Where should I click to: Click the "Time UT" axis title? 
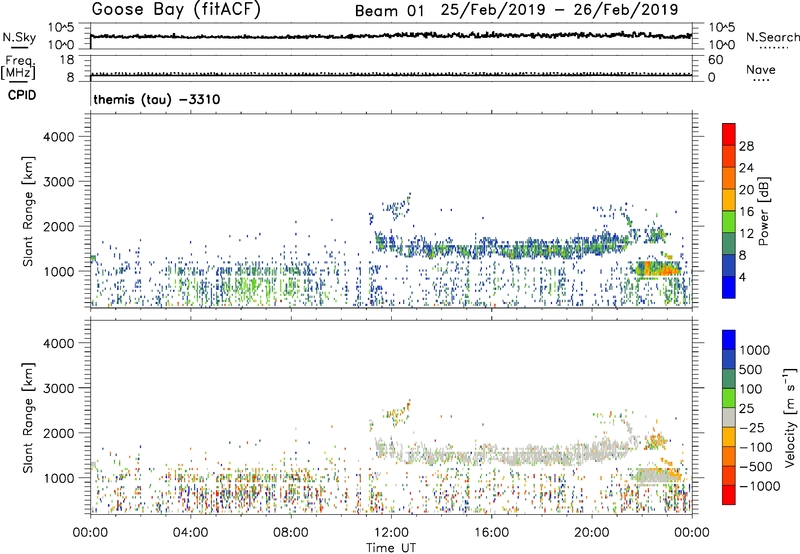(391, 548)
